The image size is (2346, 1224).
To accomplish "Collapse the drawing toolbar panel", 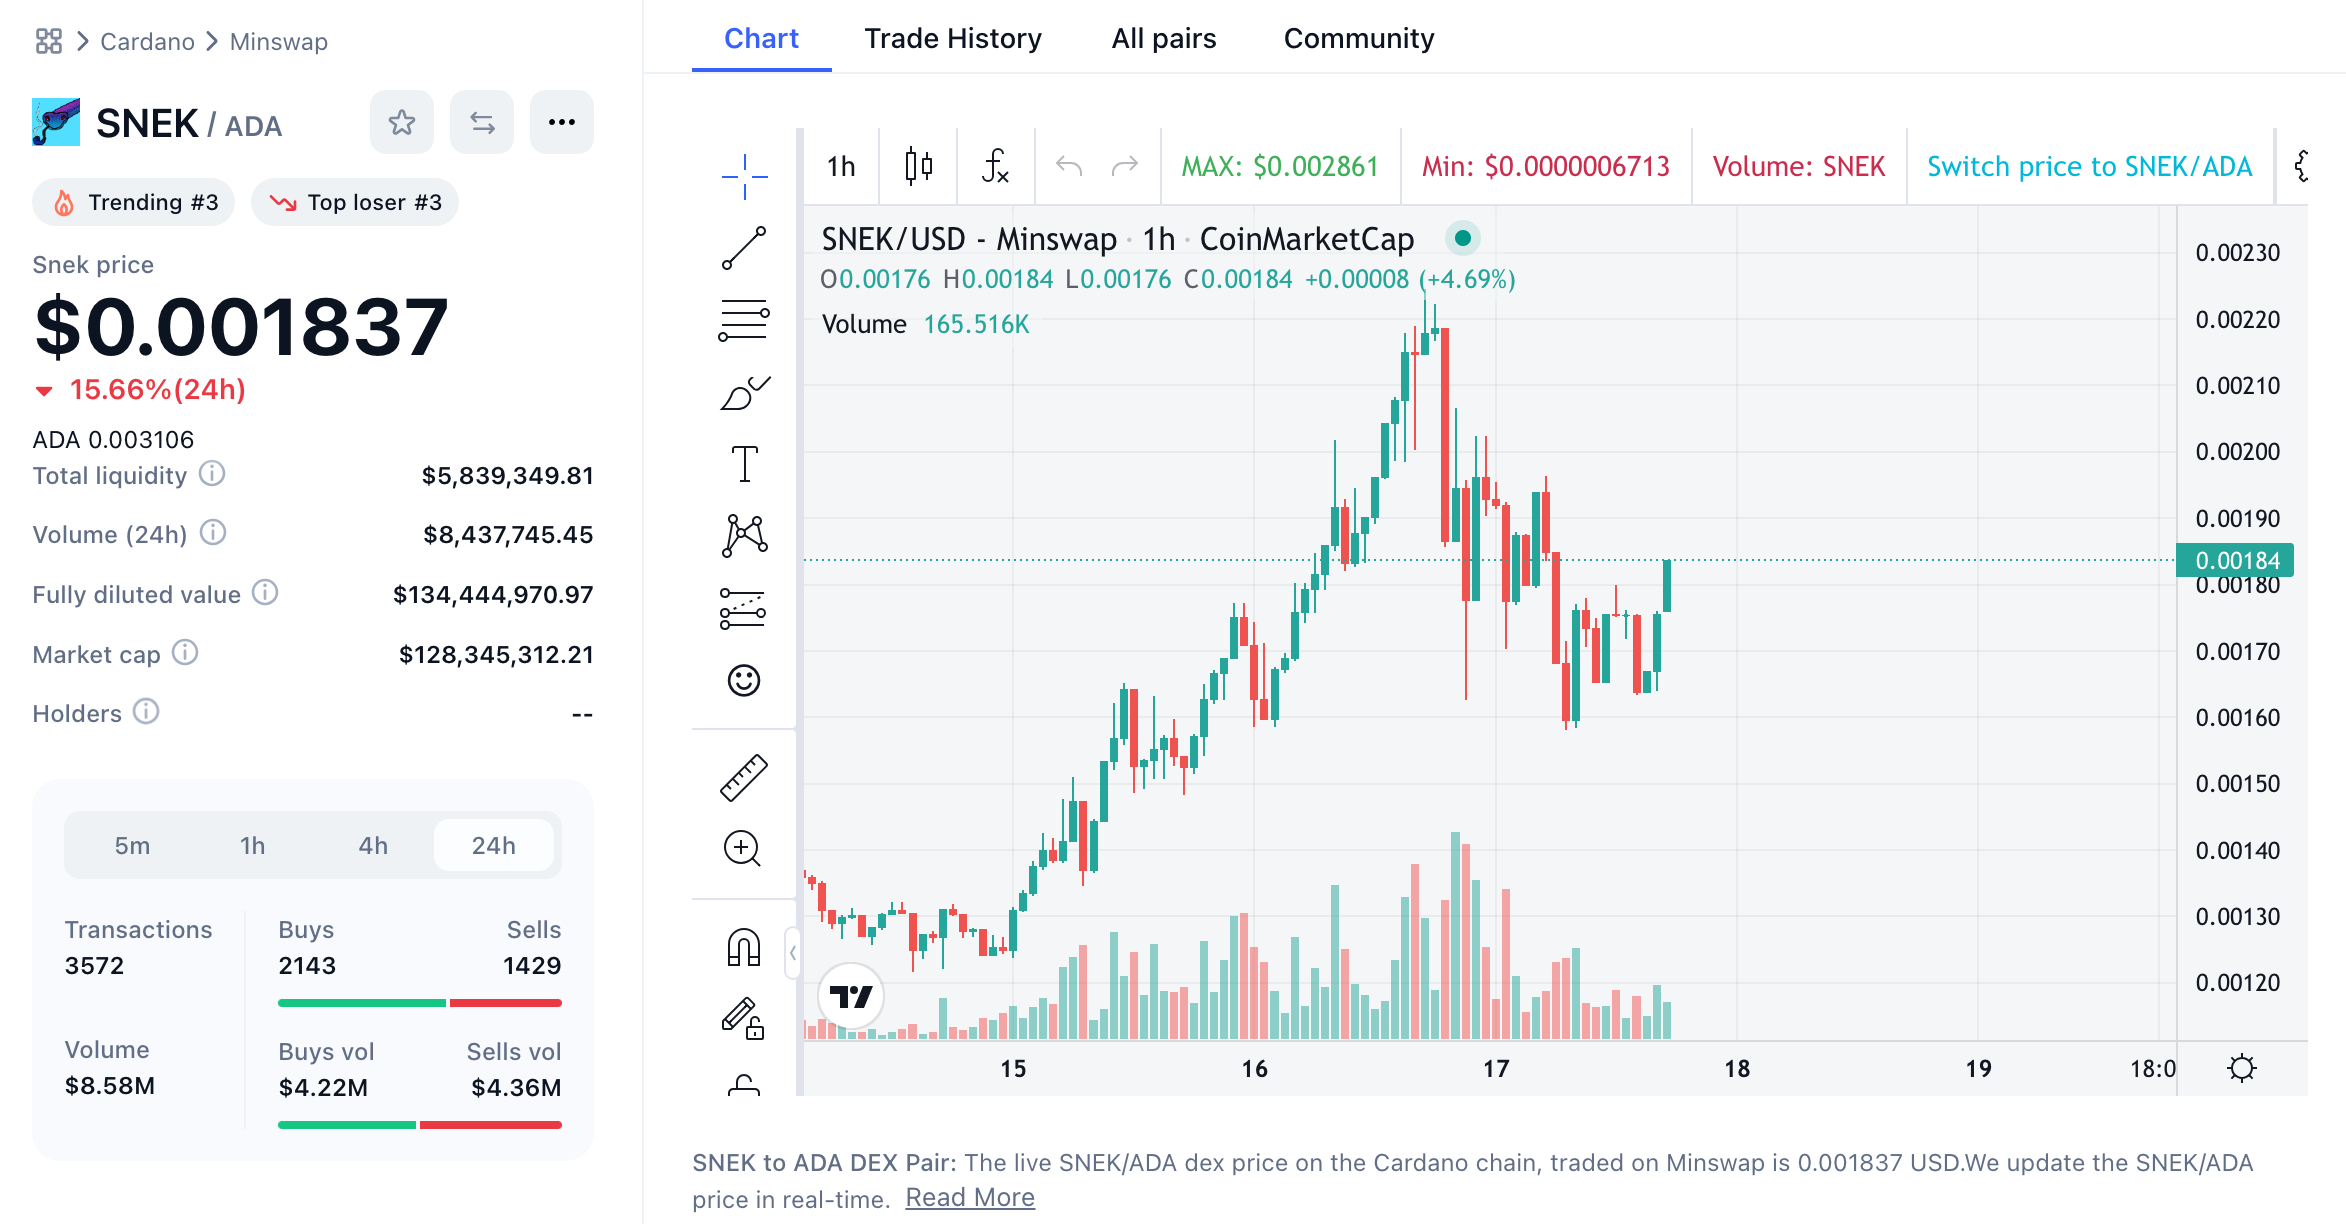I will (792, 953).
